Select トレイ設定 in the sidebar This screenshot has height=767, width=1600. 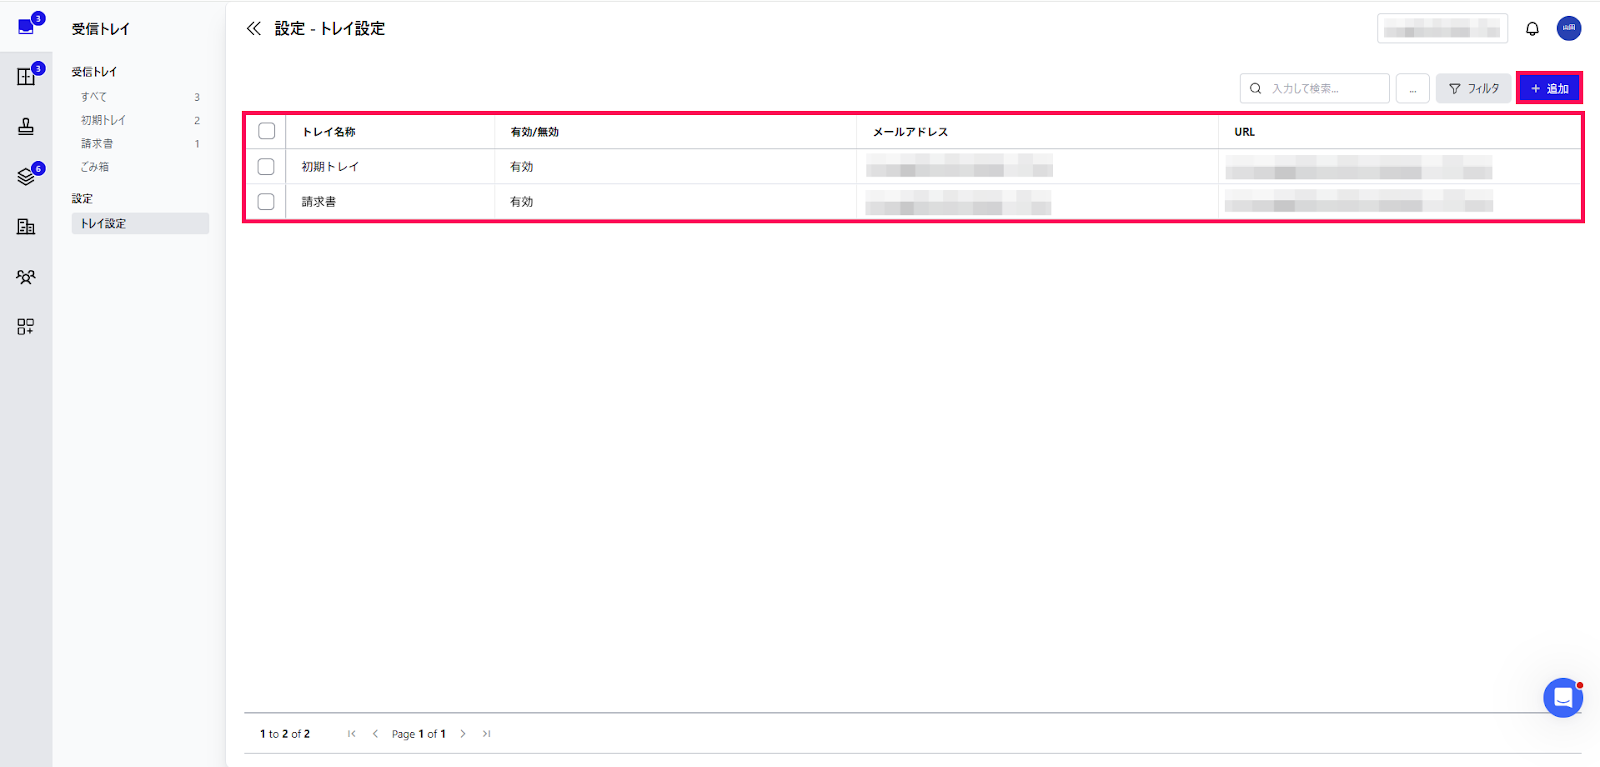click(140, 224)
